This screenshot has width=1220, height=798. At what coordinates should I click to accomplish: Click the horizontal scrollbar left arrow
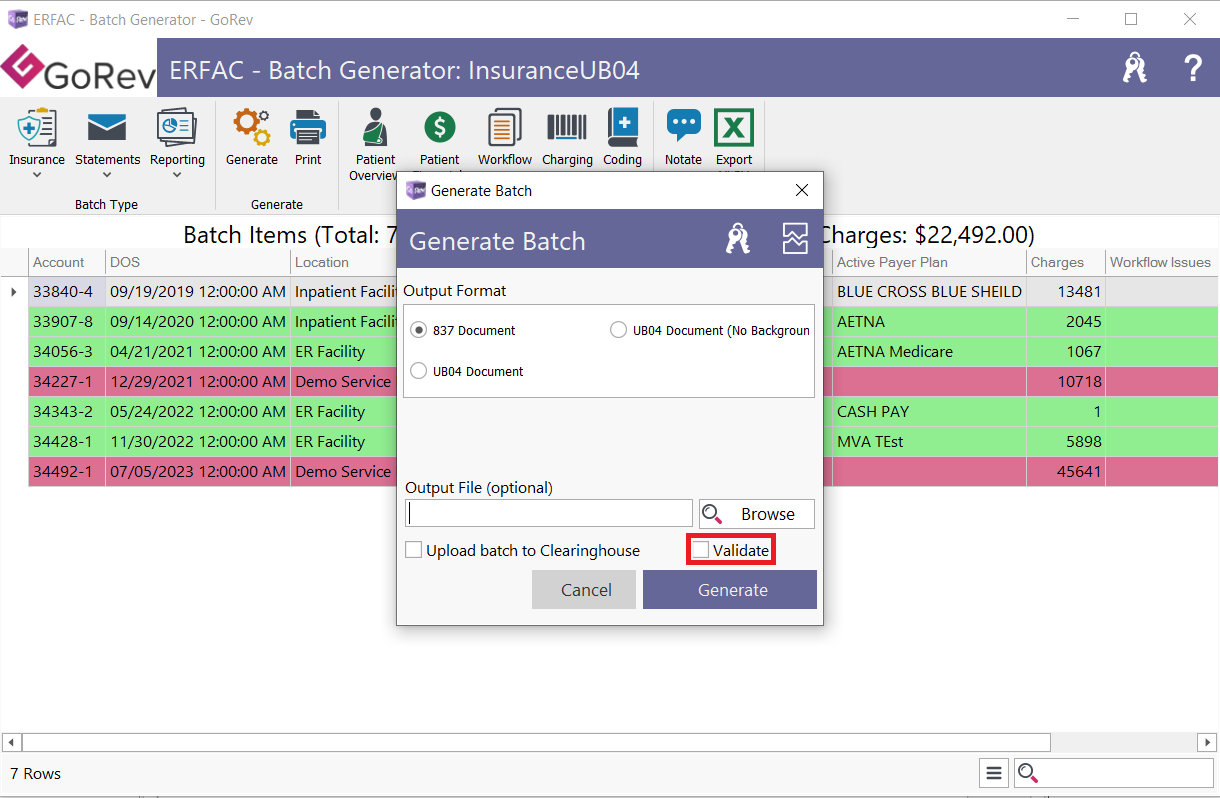pos(10,743)
